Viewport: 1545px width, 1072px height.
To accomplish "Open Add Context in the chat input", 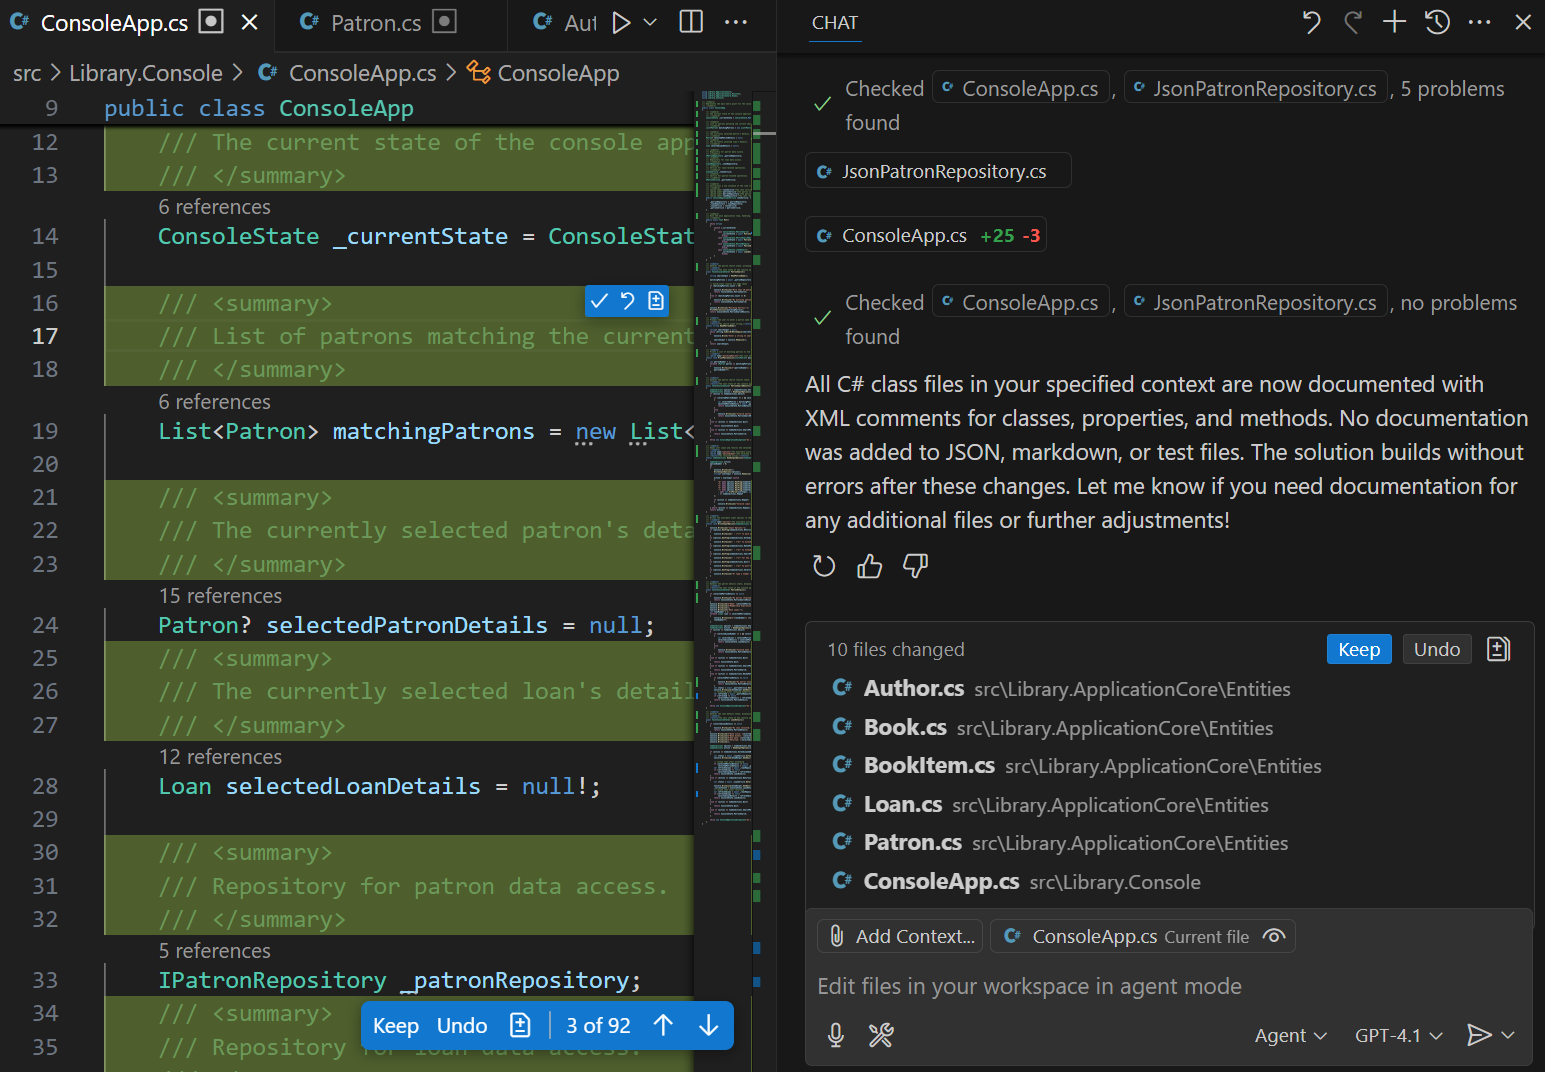I will pos(899,936).
